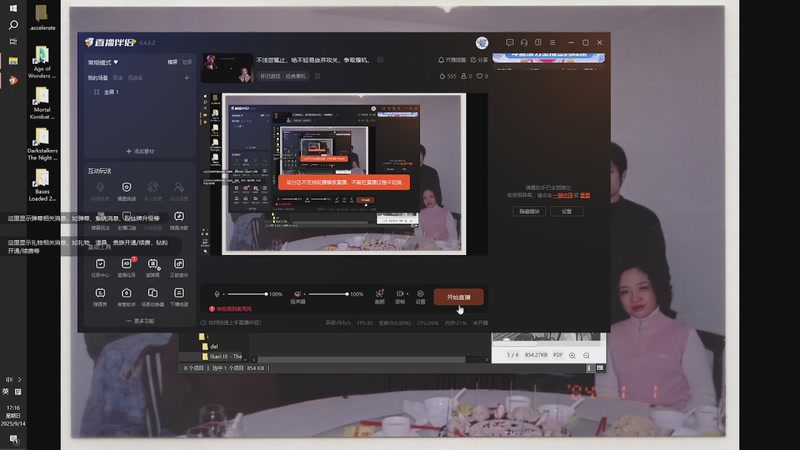Viewport: 800px width, 450px height.
Task: Toggle the 英 input method indicator
Action: pos(6,392)
